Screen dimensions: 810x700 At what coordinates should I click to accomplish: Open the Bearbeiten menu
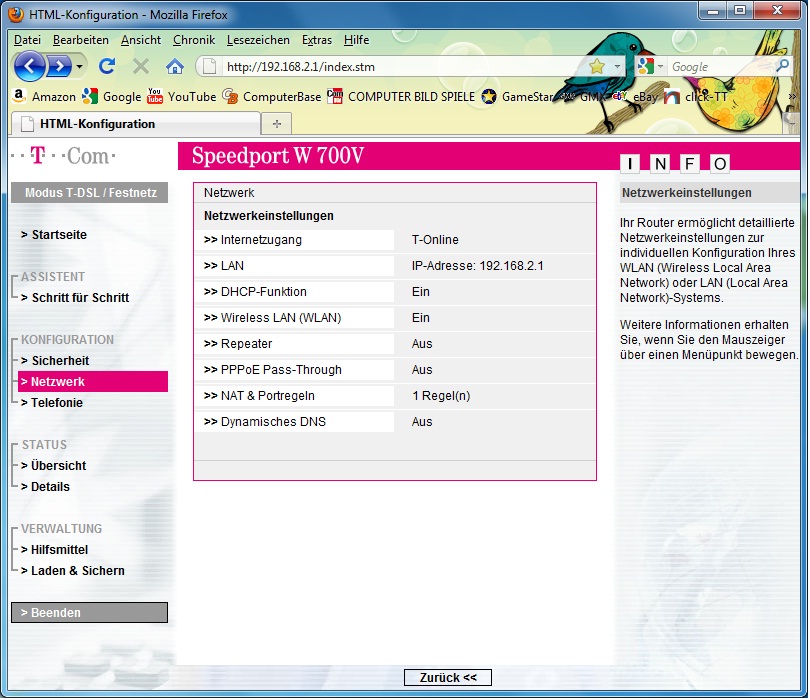81,40
